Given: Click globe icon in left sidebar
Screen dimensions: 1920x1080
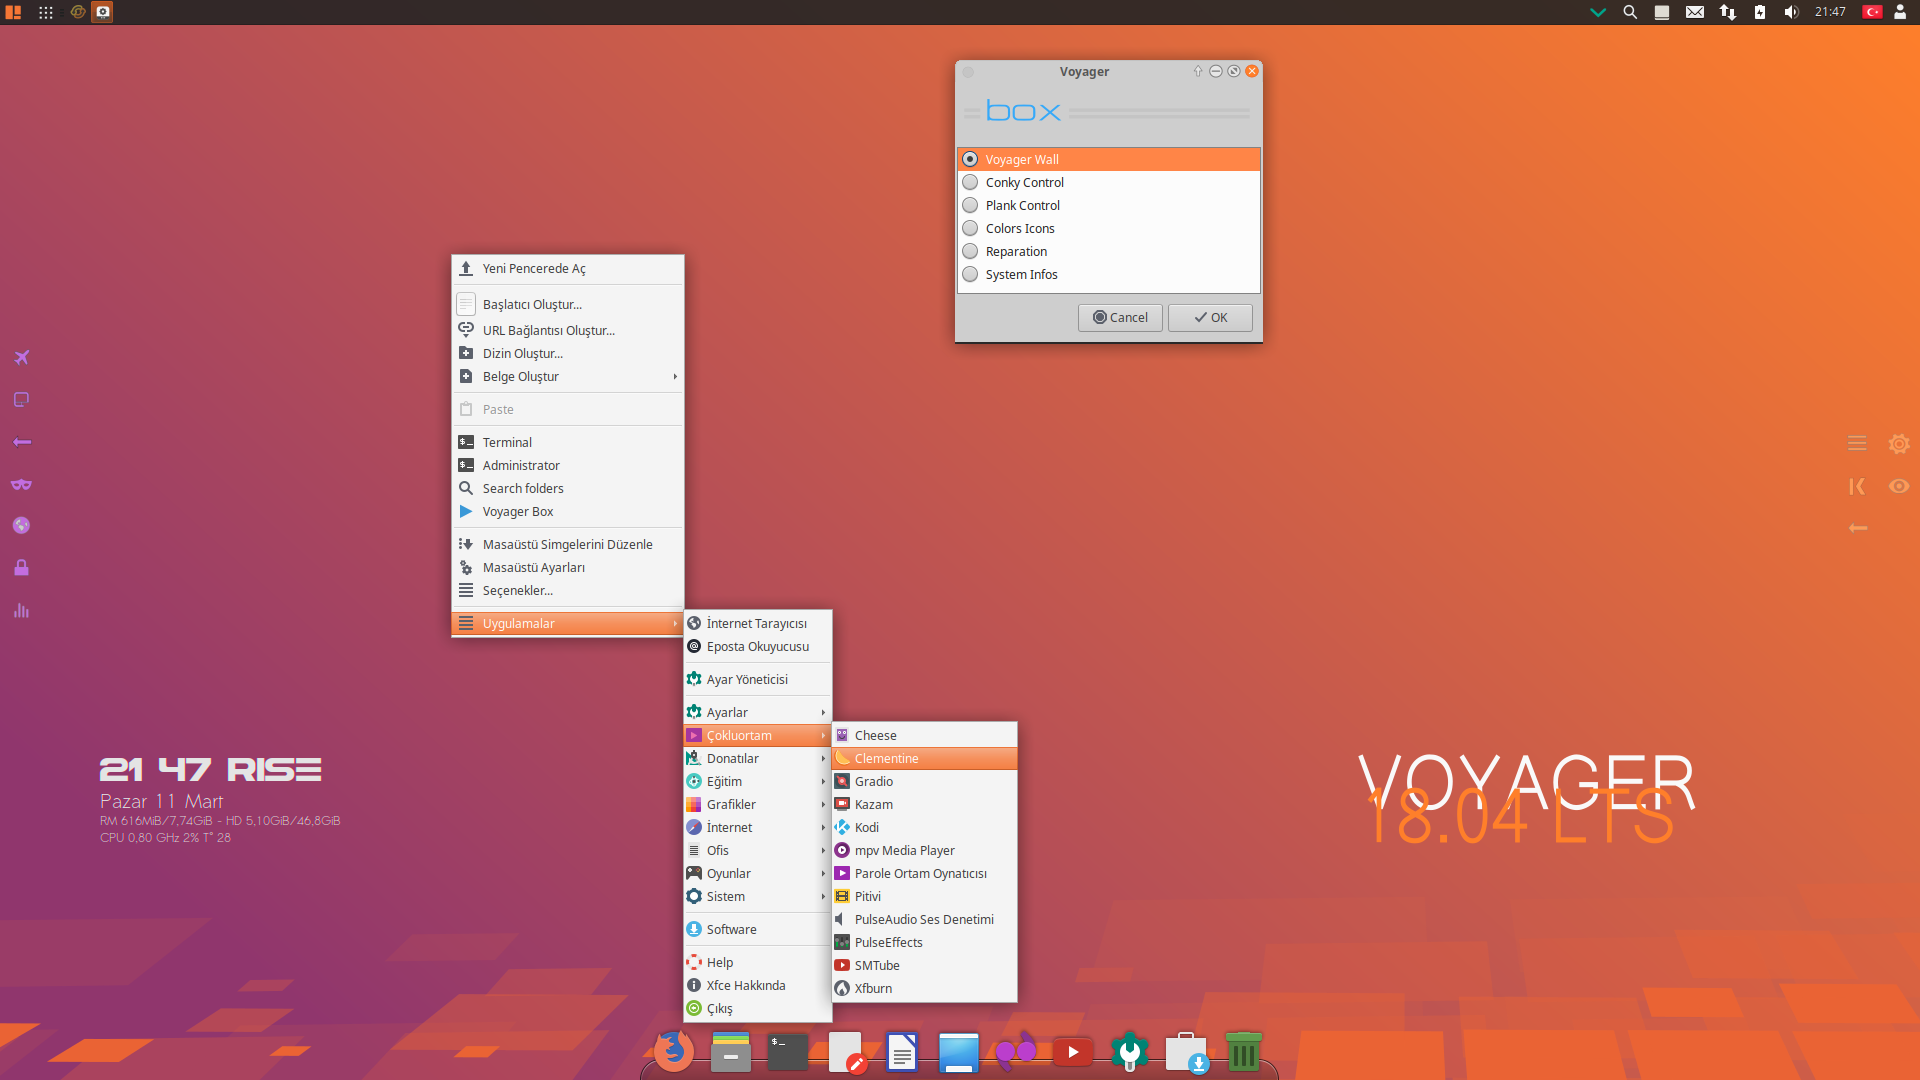Looking at the screenshot, I should pyautogui.click(x=21, y=525).
